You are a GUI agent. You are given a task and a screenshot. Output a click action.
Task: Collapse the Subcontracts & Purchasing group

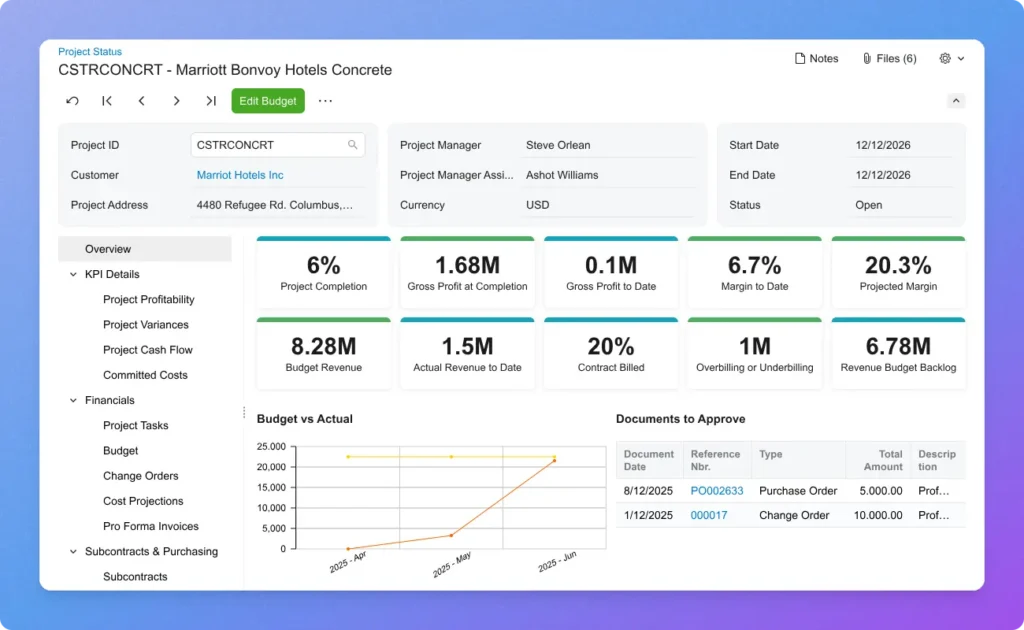[73, 552]
